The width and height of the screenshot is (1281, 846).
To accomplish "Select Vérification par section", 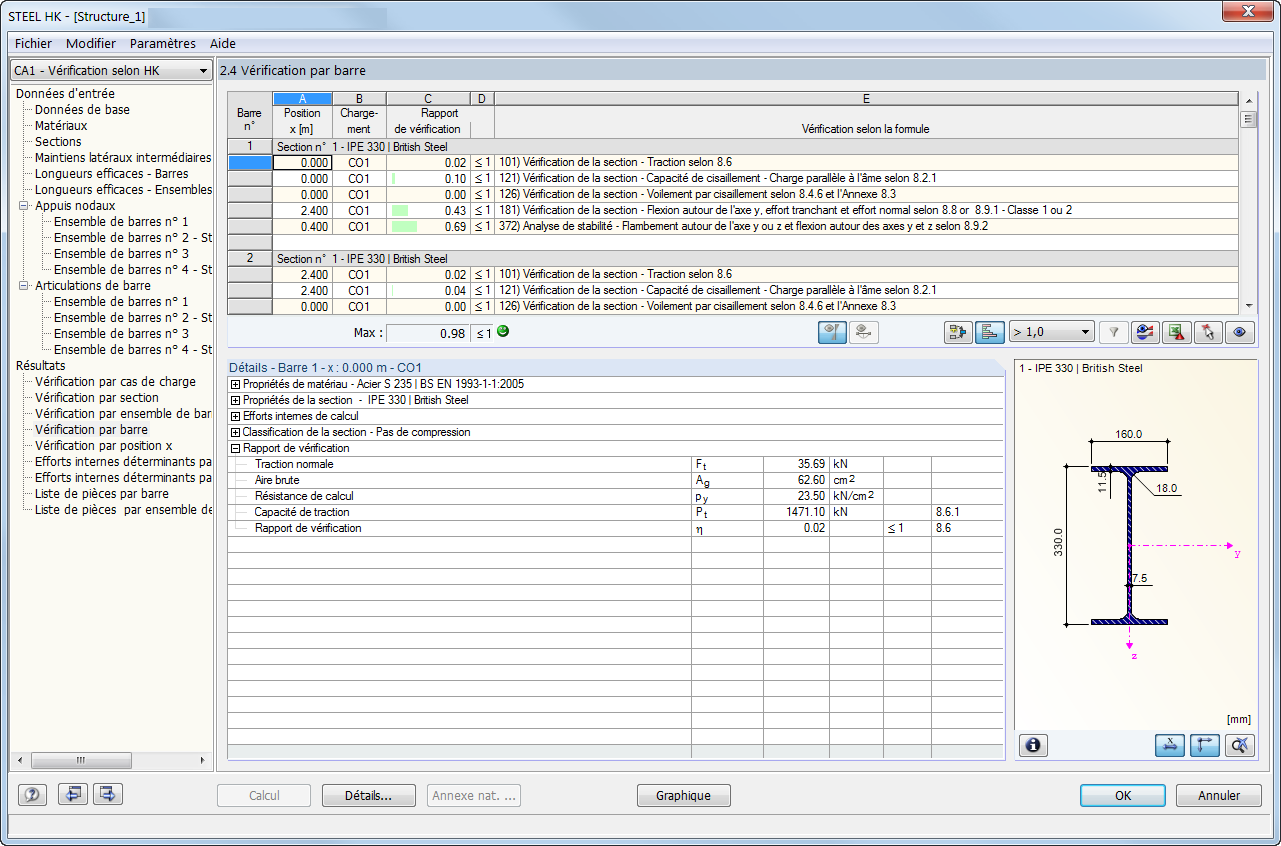I will pos(97,398).
